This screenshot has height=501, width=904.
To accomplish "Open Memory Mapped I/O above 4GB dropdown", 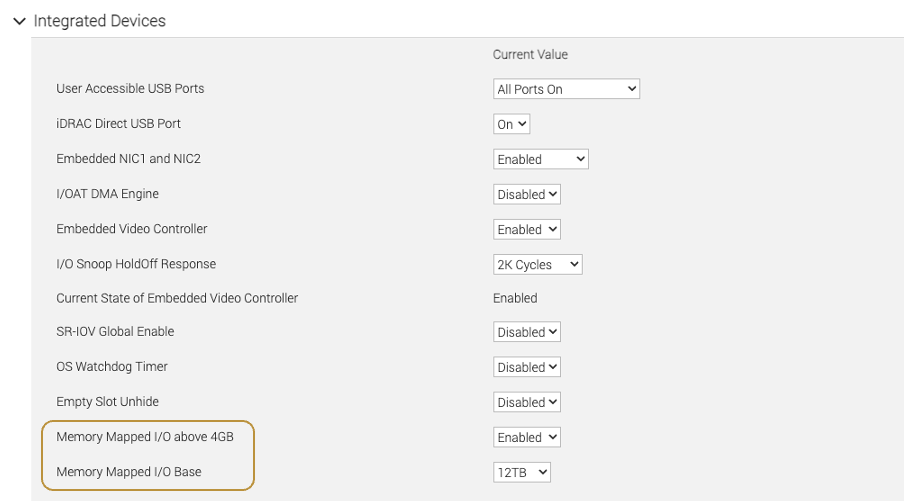I will tap(527, 437).
